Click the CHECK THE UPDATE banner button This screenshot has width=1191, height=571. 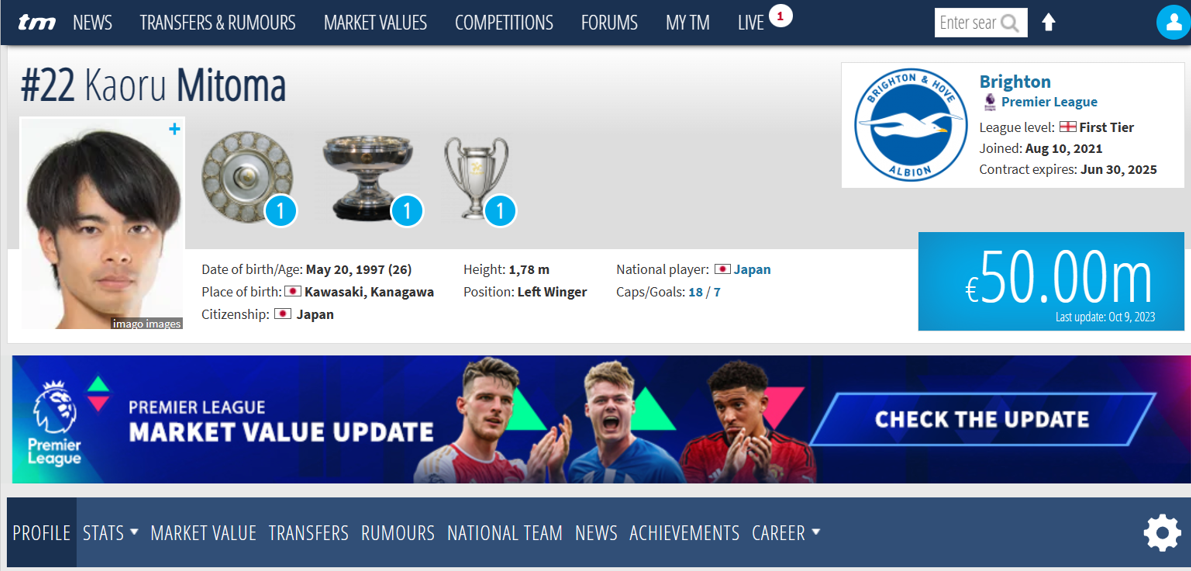[x=982, y=419]
